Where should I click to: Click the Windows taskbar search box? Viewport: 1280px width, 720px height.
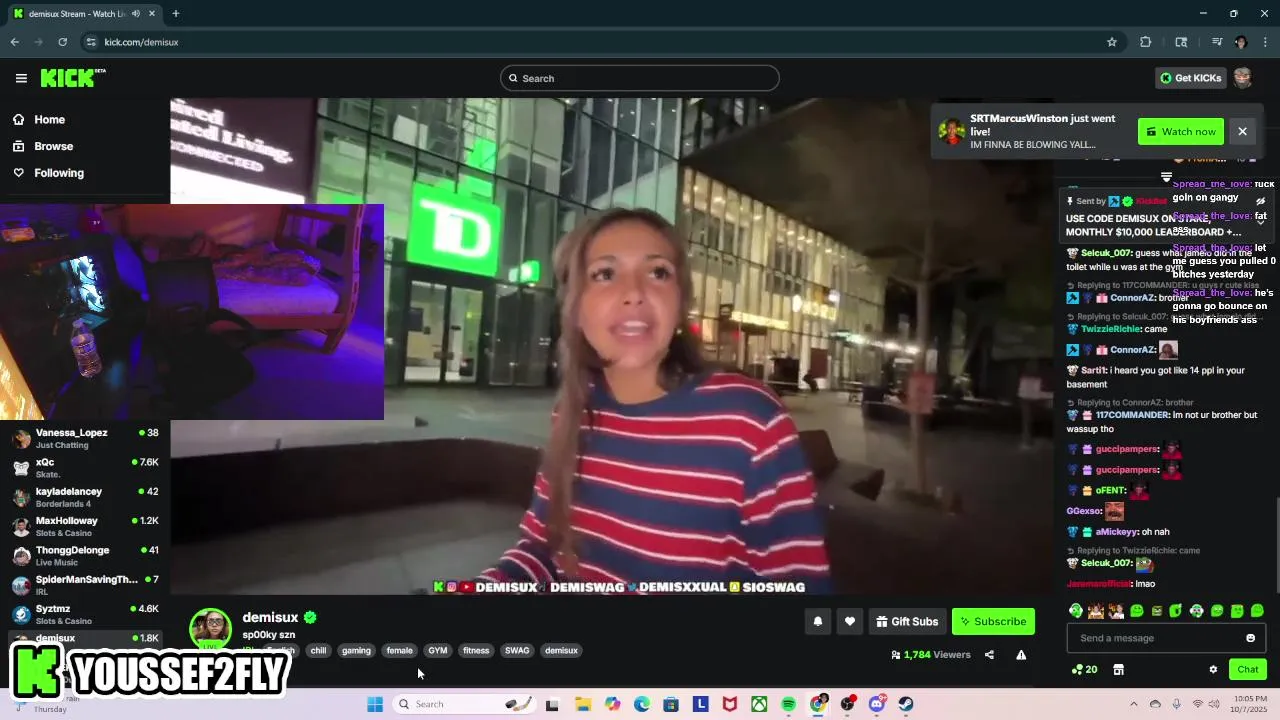click(465, 704)
